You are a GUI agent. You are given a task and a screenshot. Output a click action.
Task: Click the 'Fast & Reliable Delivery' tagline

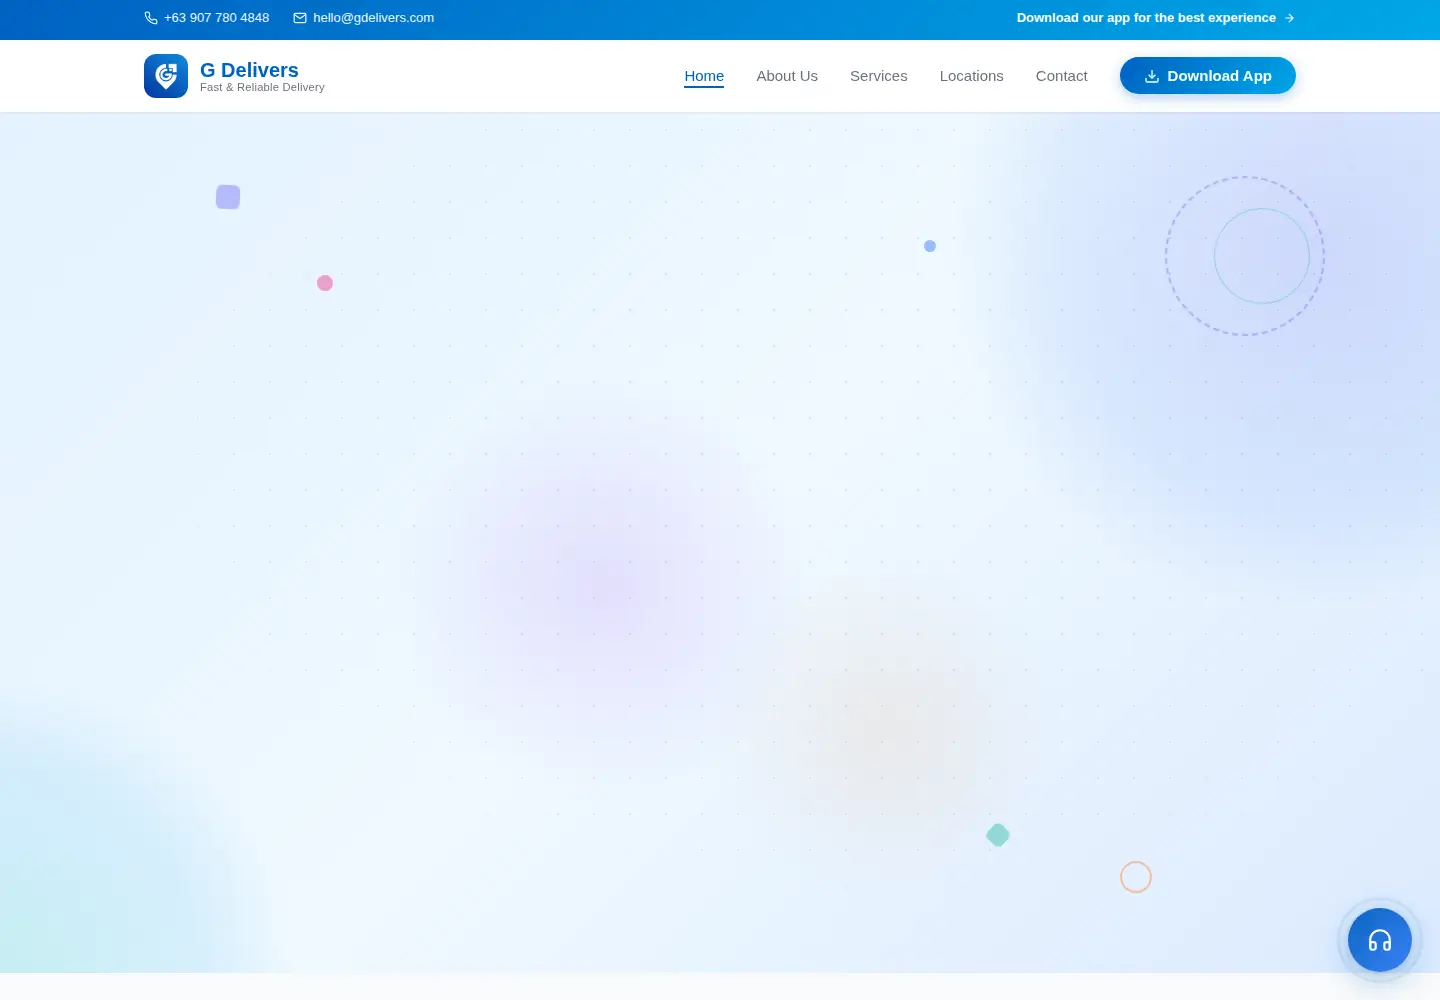tap(262, 88)
